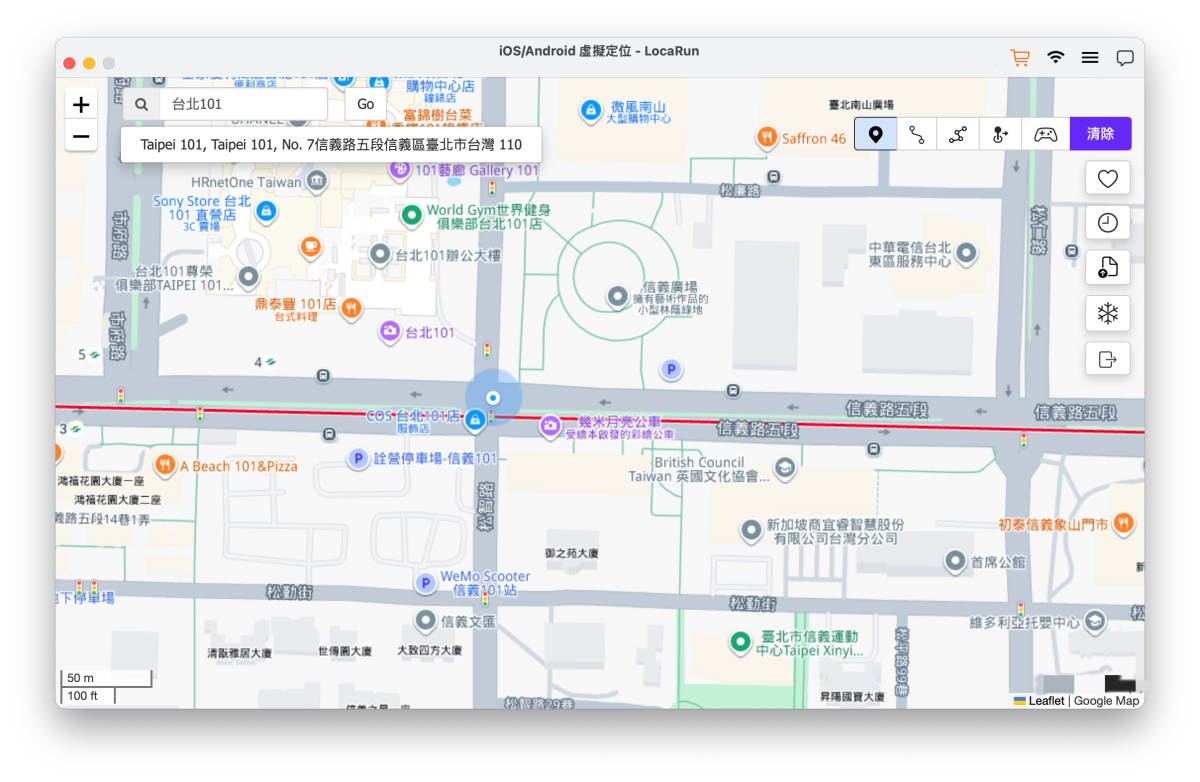The width and height of the screenshot is (1200, 782).
Task: Open the shopping cart icon
Action: [1020, 58]
